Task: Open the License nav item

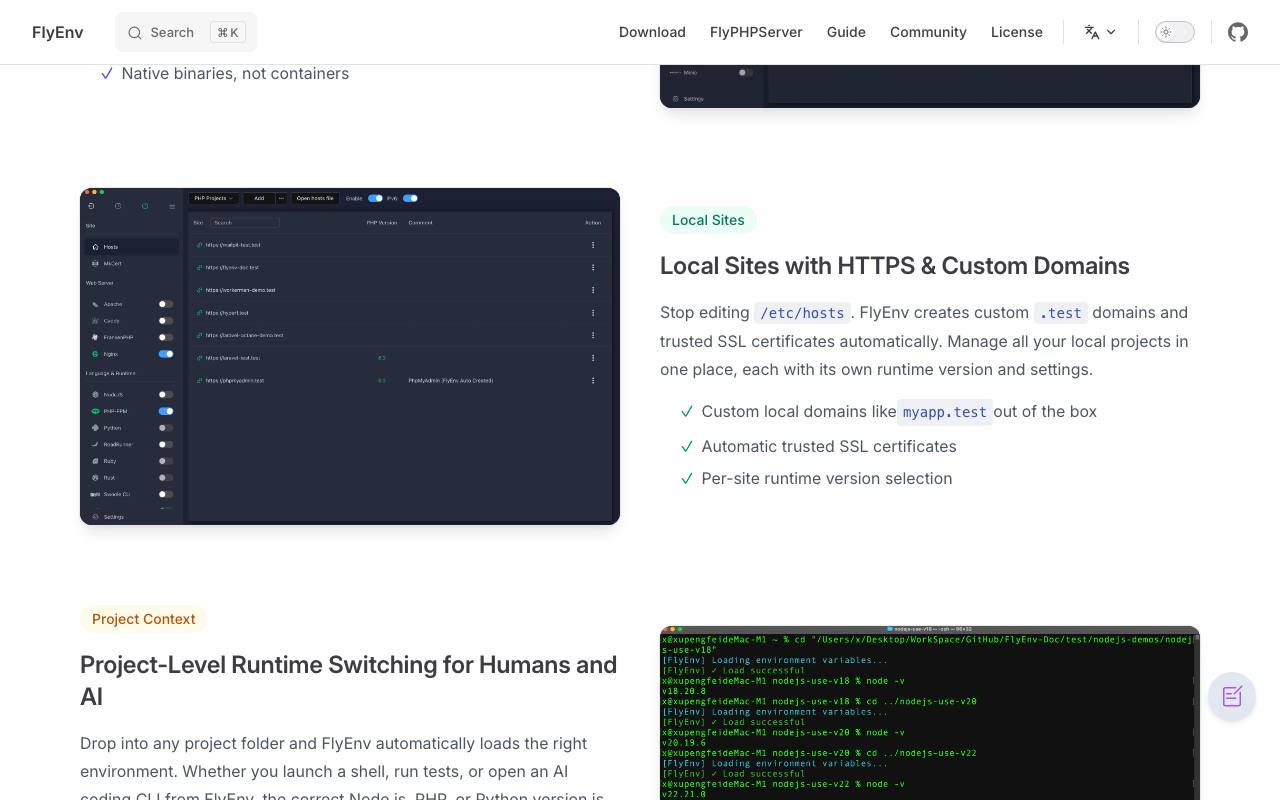Action: point(1017,32)
